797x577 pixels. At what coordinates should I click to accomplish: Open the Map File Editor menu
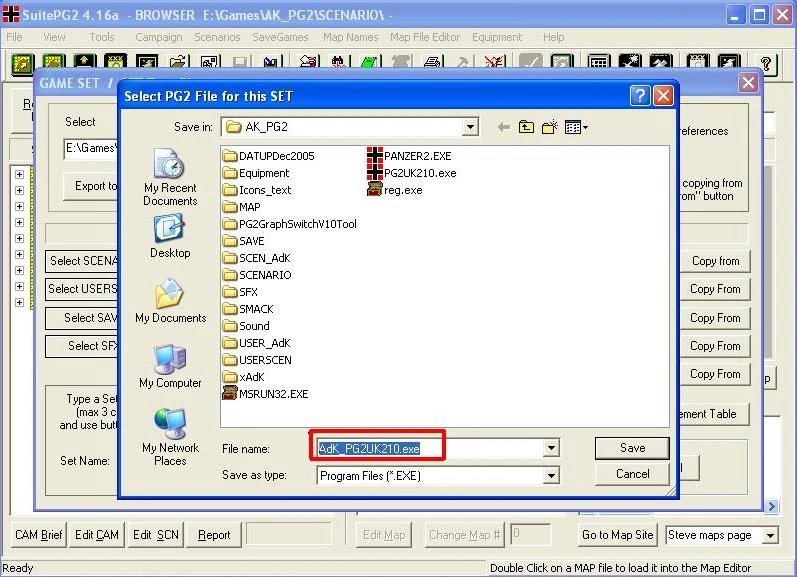pyautogui.click(x=425, y=37)
